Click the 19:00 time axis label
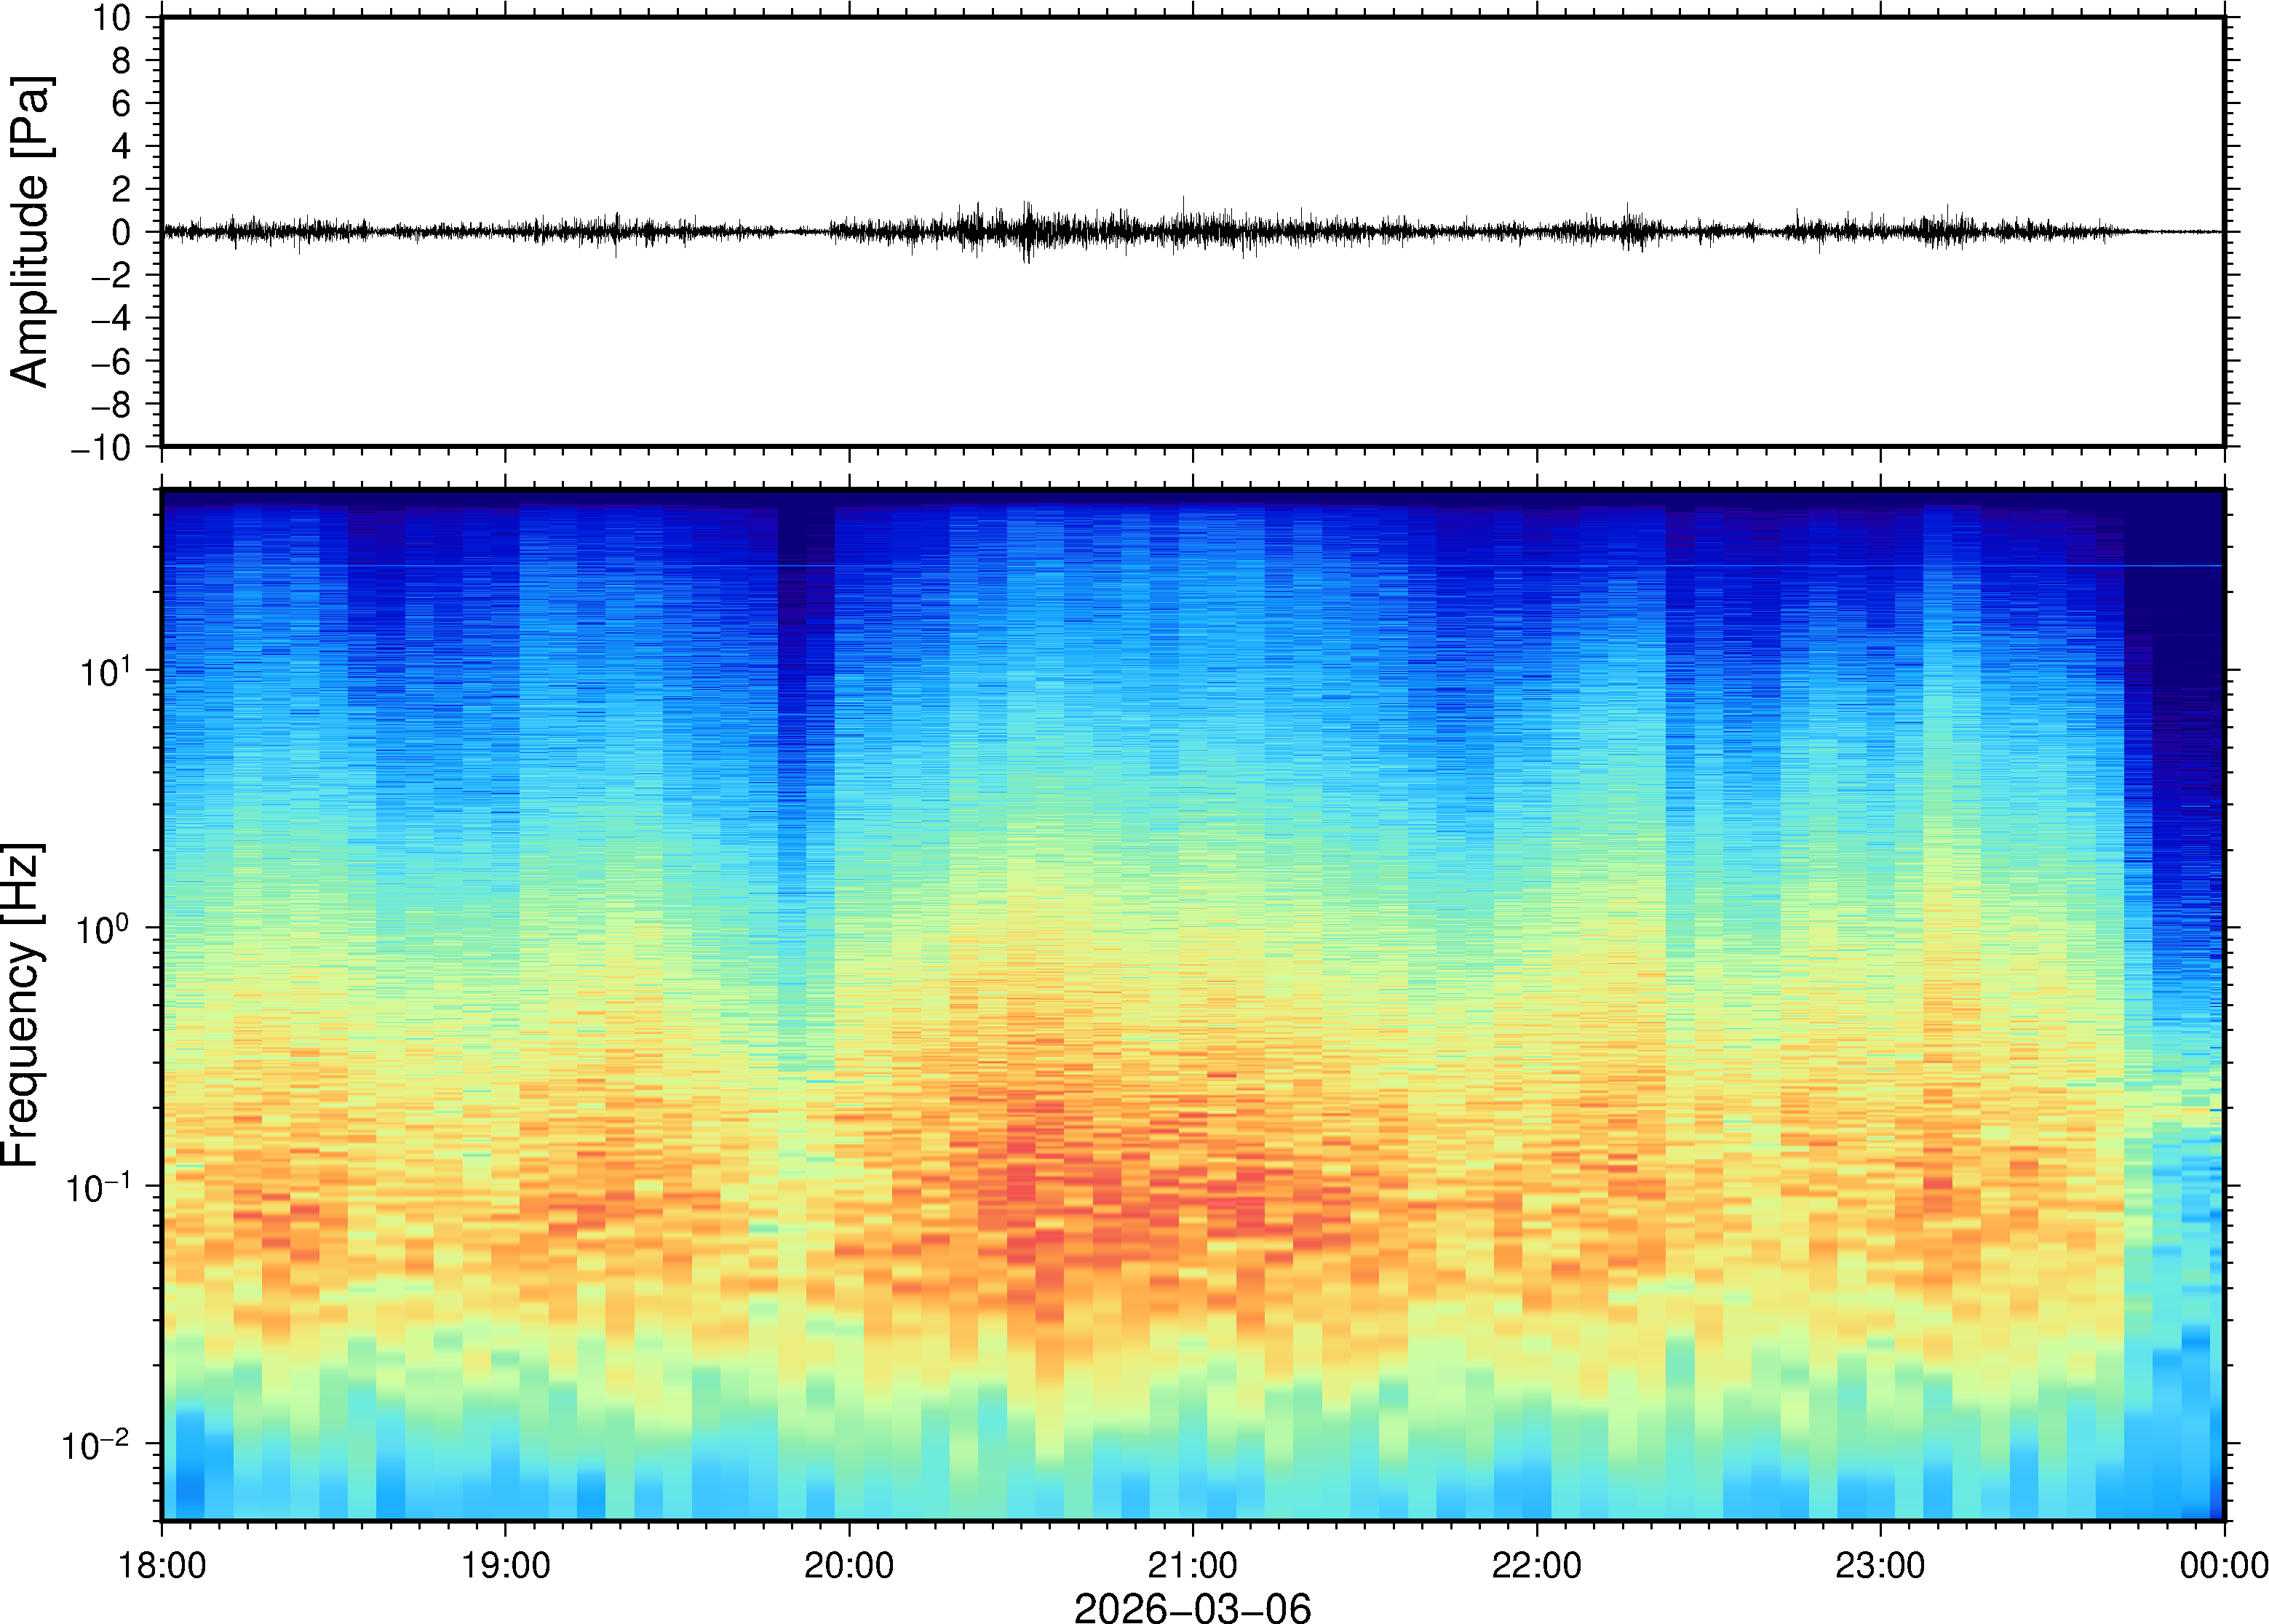This screenshot has height=1624, width=2269. (x=505, y=1566)
